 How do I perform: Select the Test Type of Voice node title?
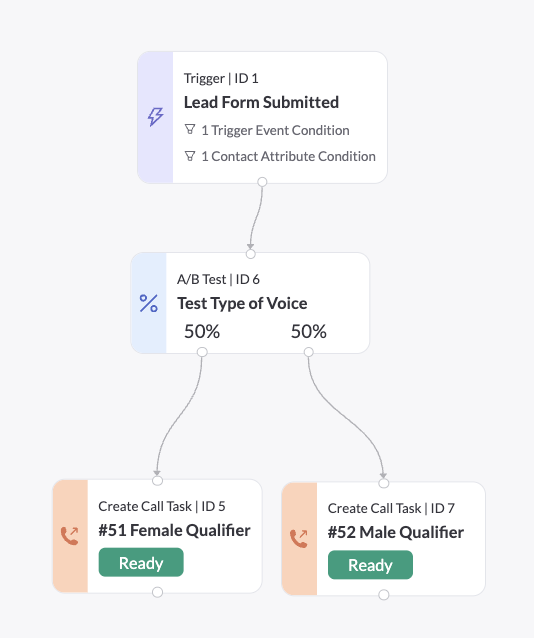point(242,304)
